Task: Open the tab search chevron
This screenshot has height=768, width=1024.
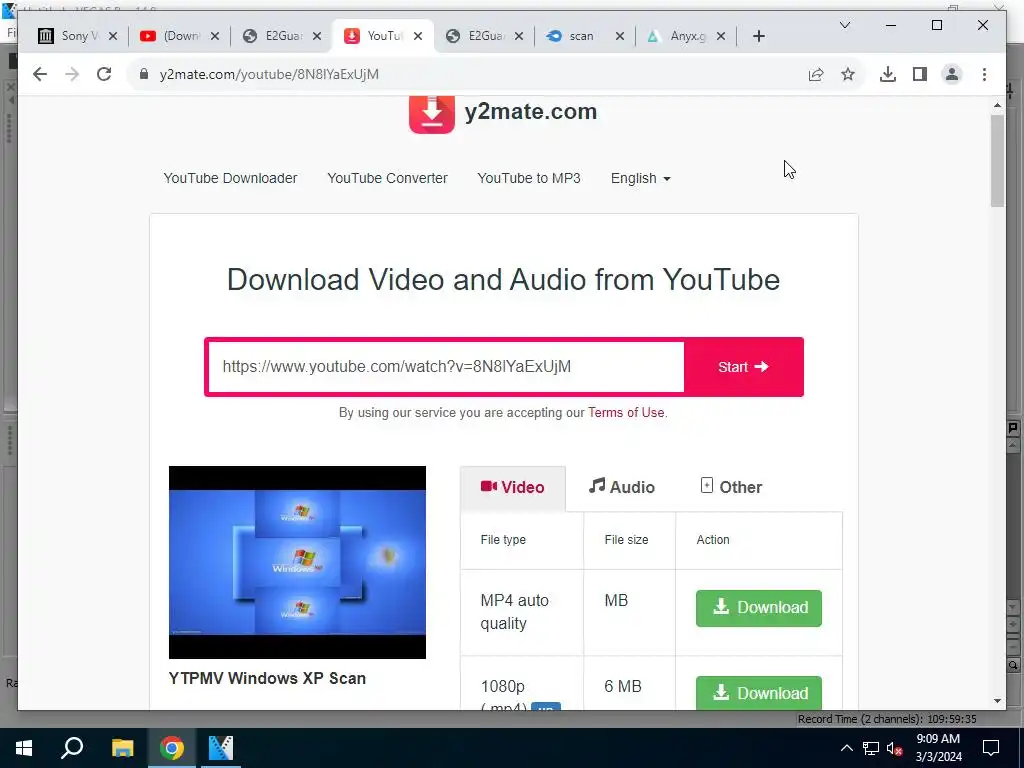Action: tap(844, 25)
